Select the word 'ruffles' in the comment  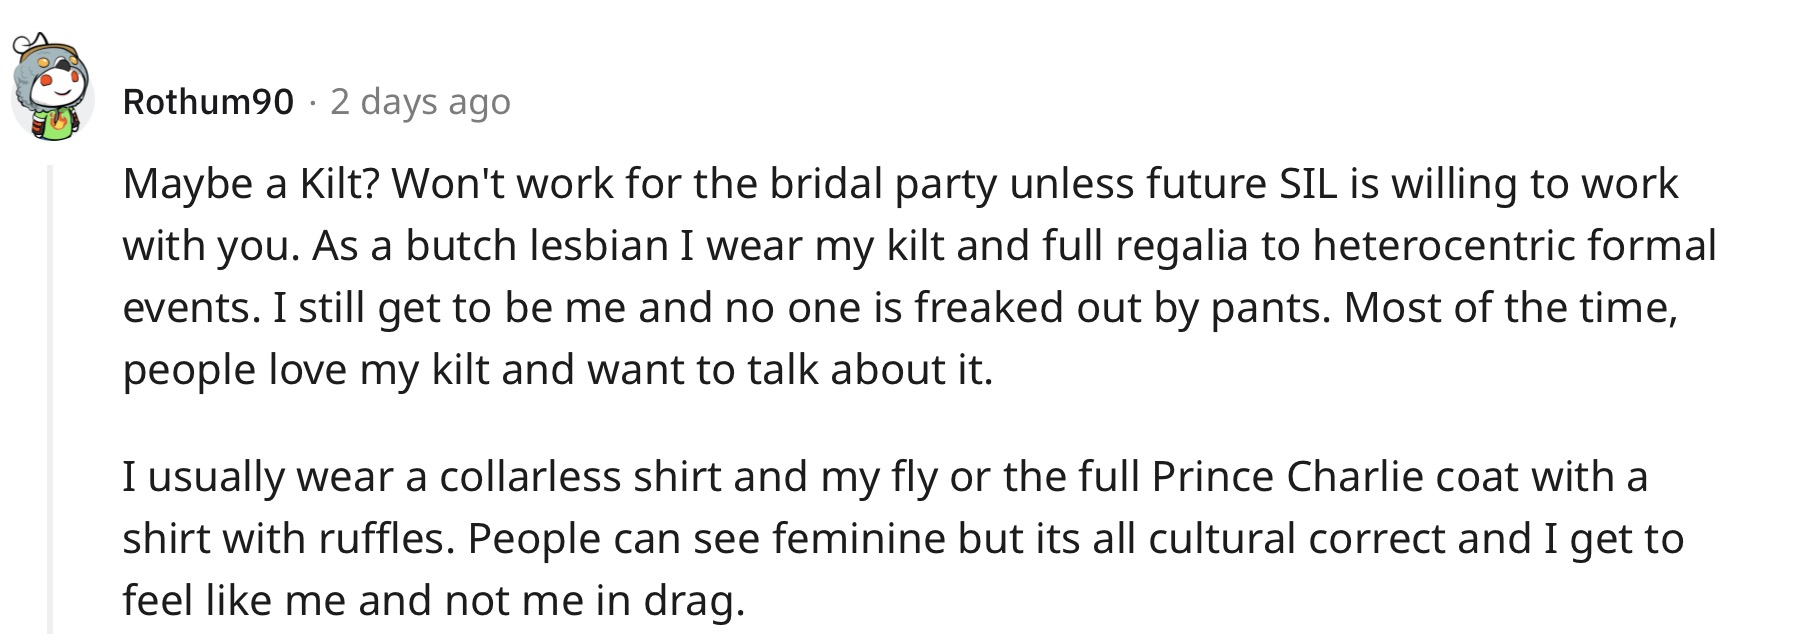click(387, 539)
